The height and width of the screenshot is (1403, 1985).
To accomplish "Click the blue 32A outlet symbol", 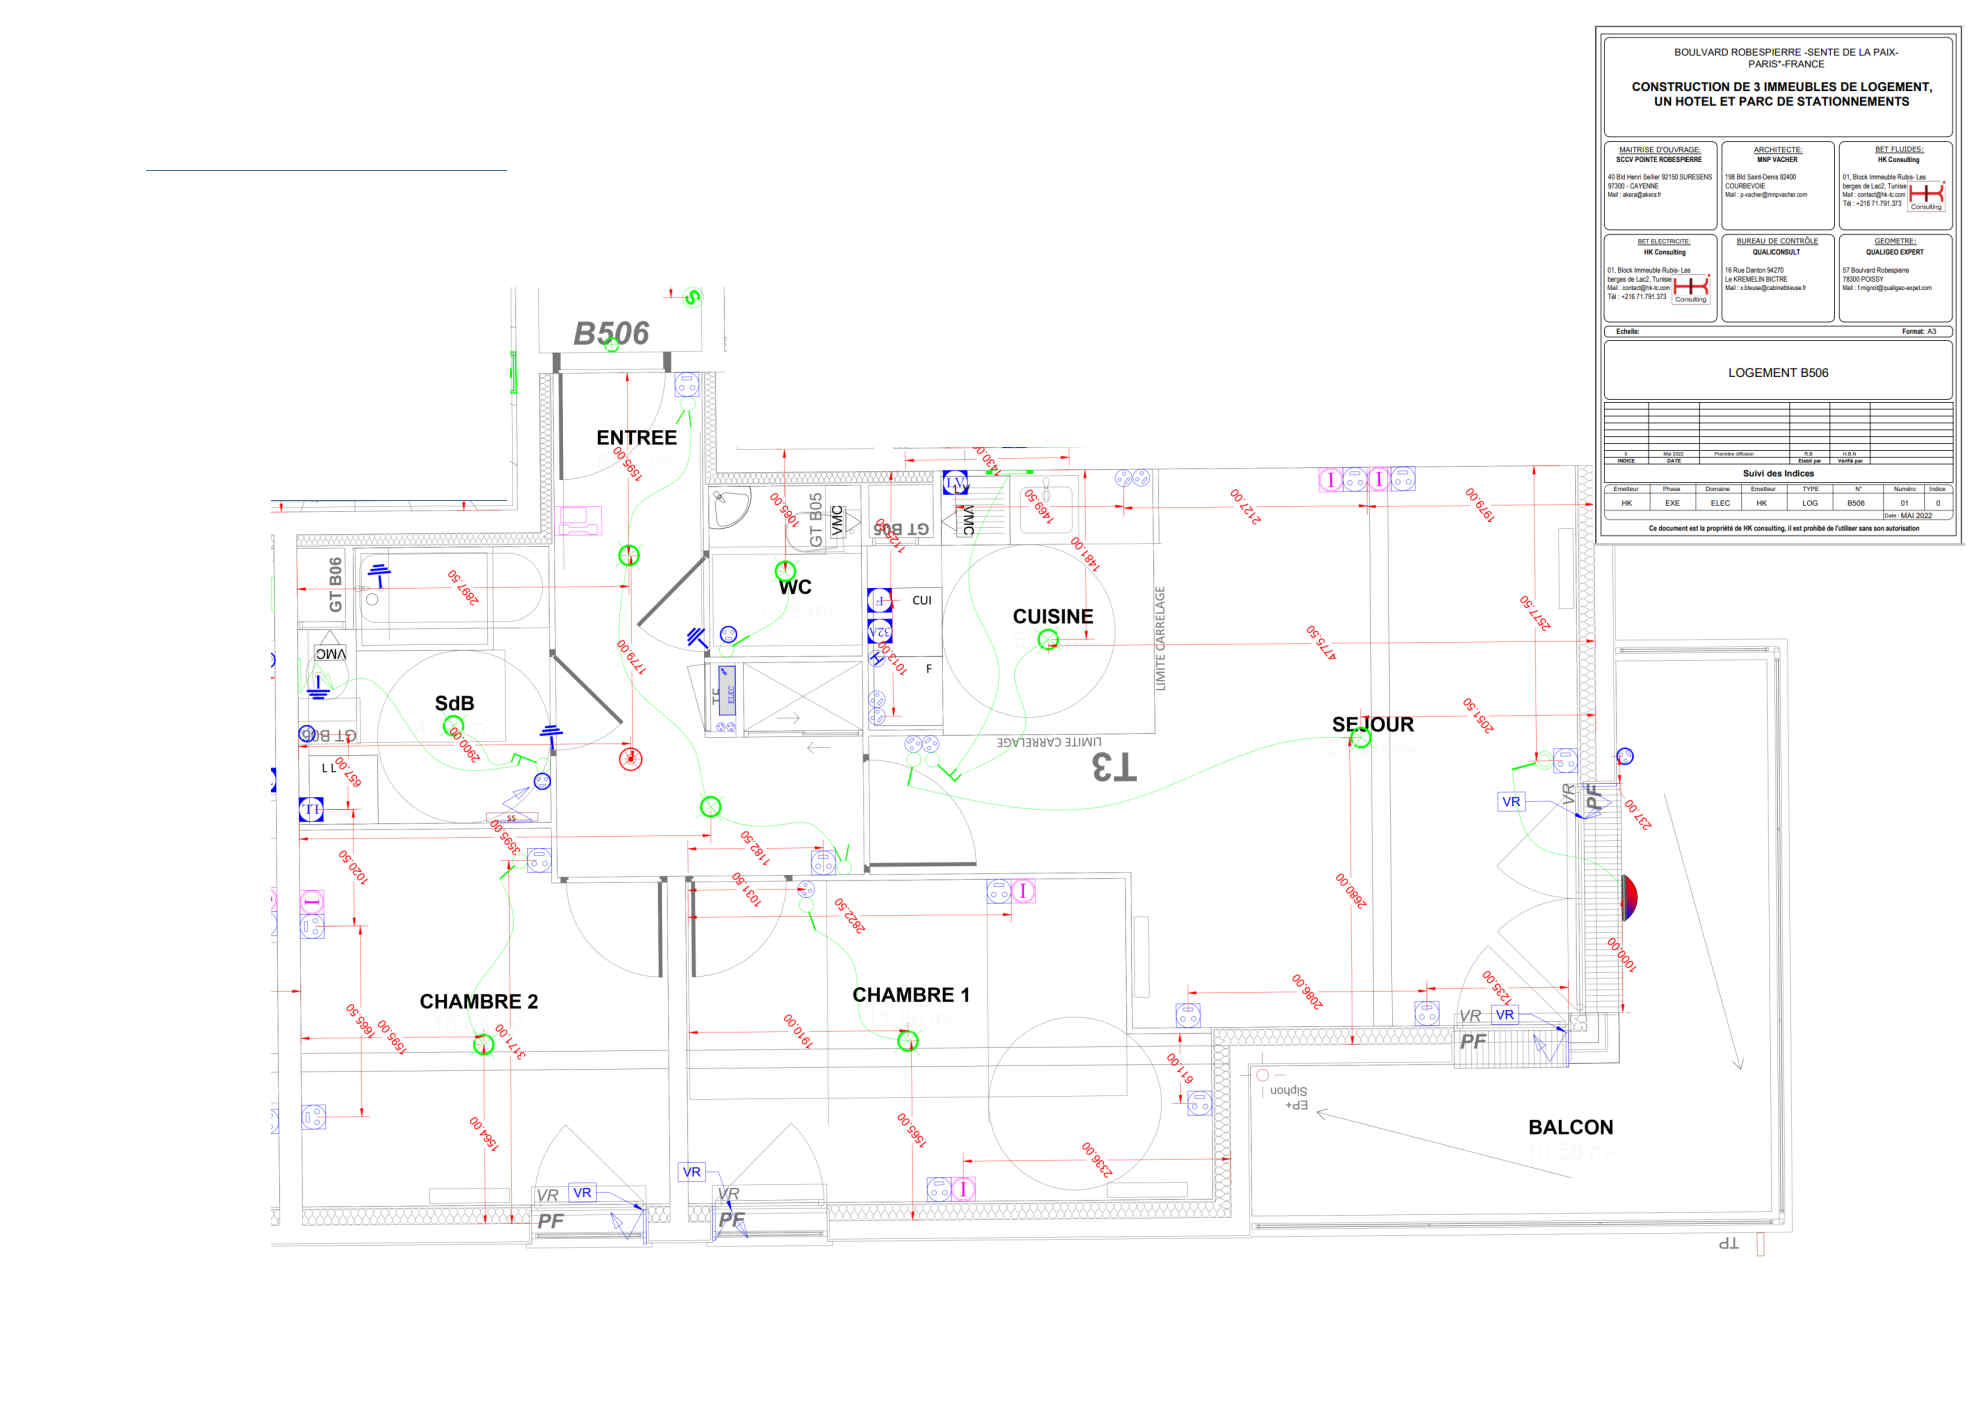I will point(879,631).
